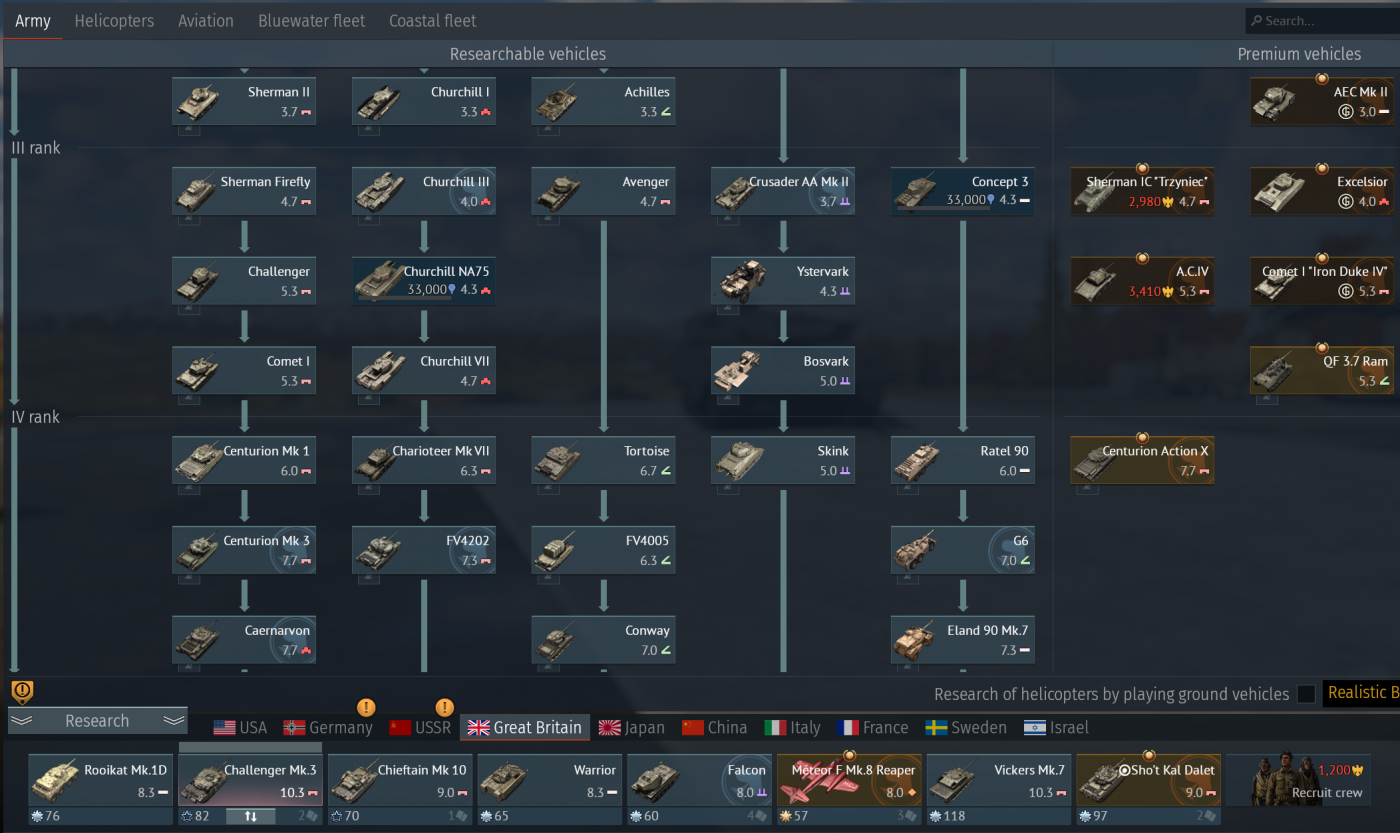
Task: Click the Recruit crew button
Action: (x=1299, y=780)
